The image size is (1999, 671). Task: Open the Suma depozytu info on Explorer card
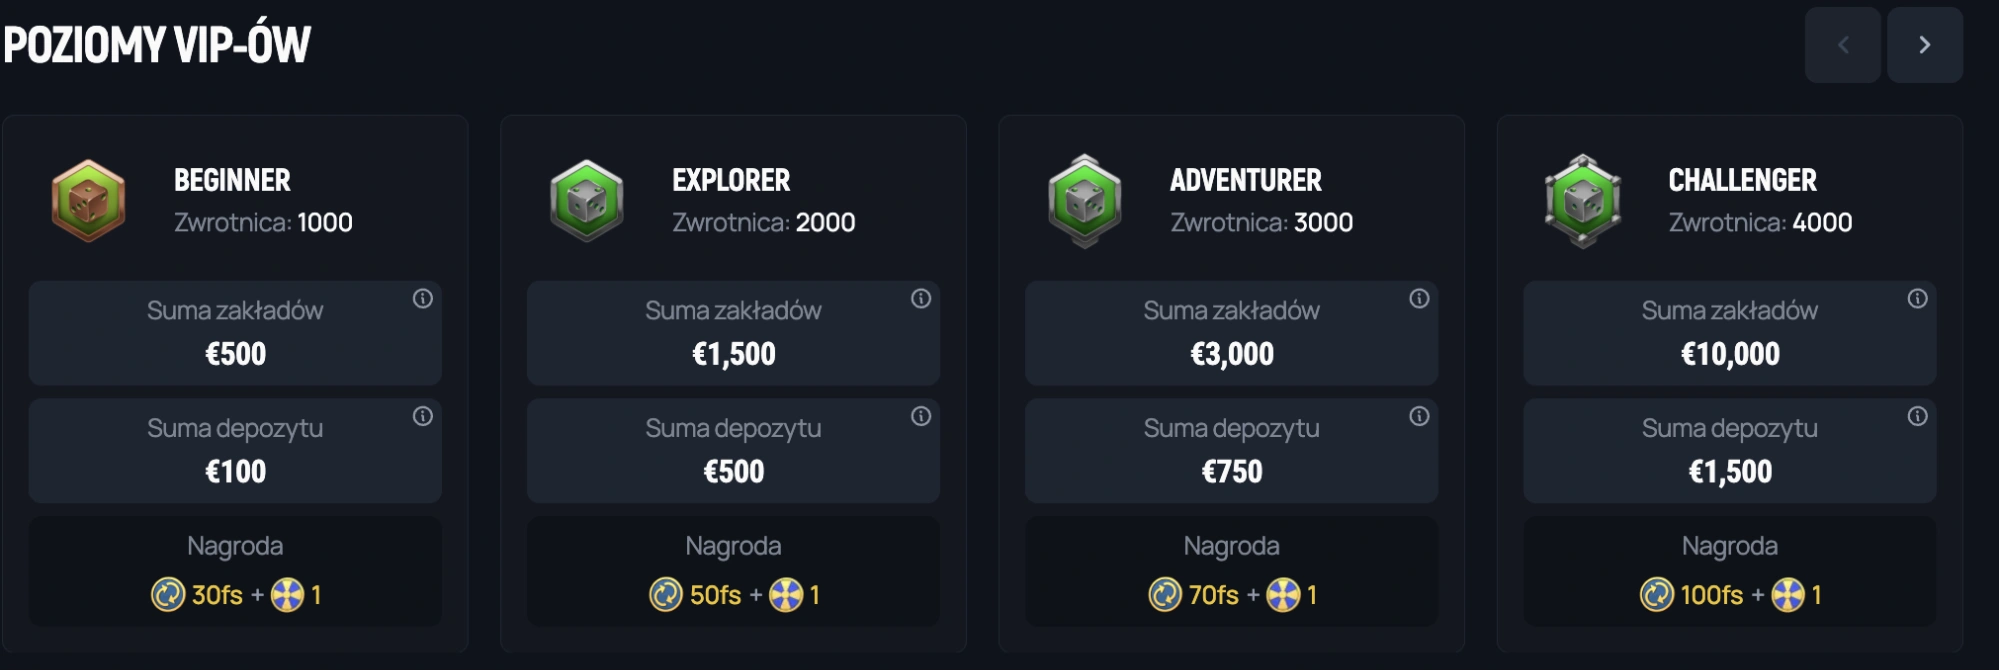tap(920, 415)
